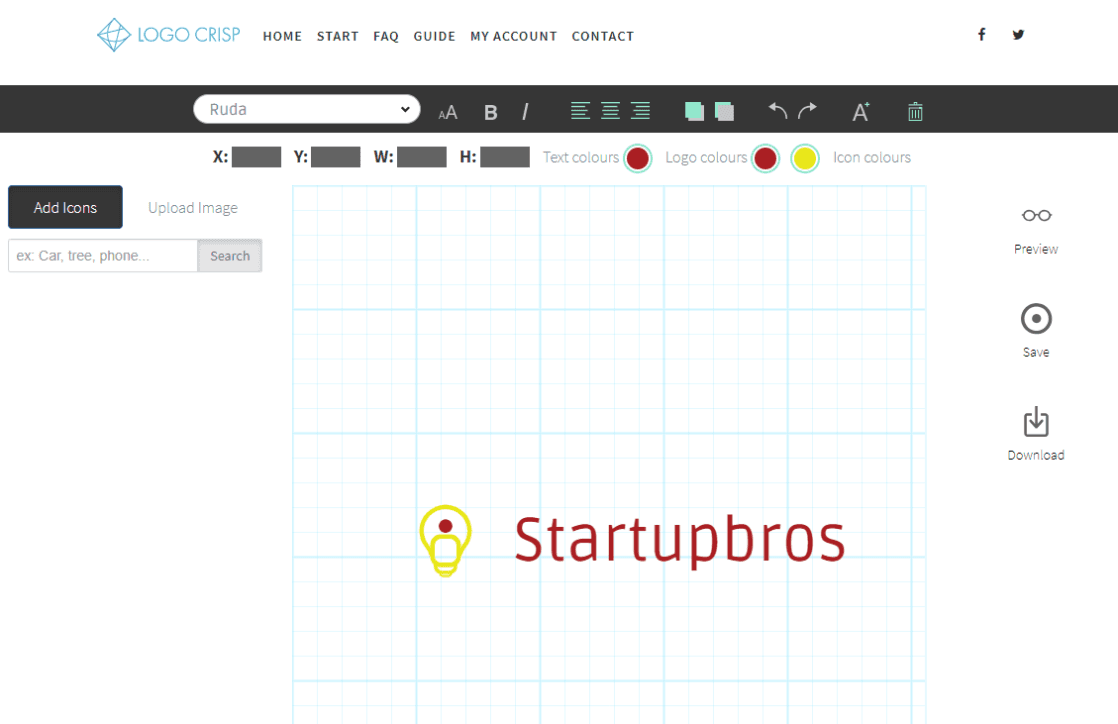1118x724 pixels.
Task: Open the Ruda font dropdown
Action: 307,109
